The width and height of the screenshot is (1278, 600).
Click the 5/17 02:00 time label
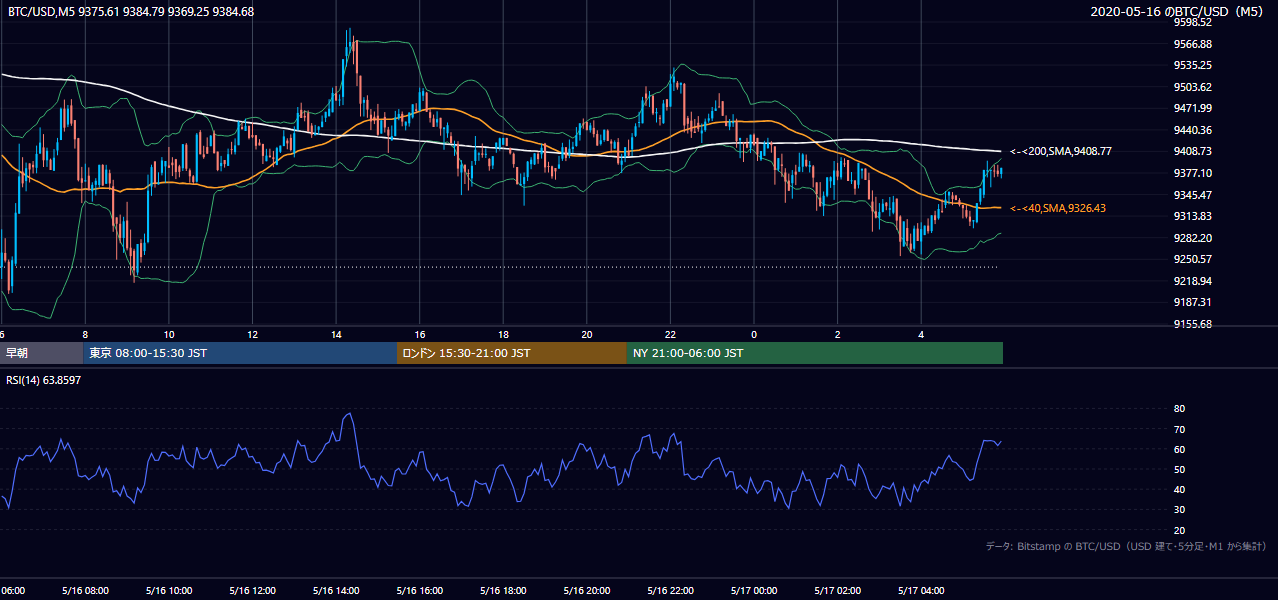pyautogui.click(x=838, y=591)
